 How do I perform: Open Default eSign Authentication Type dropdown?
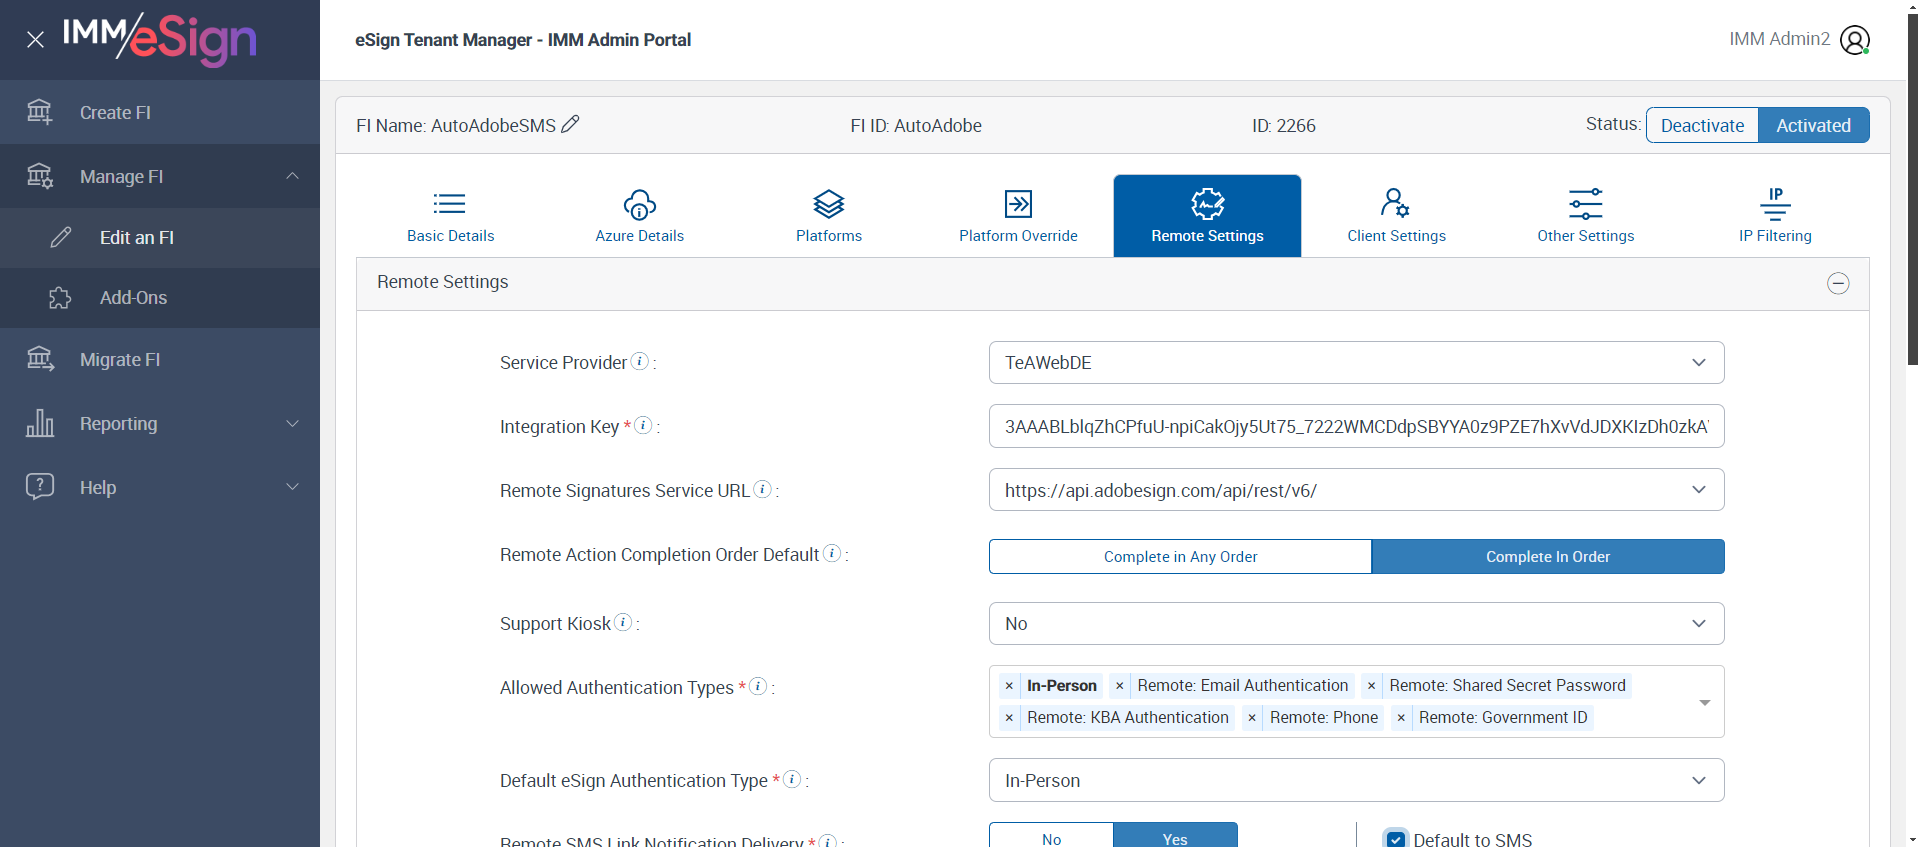click(1356, 781)
